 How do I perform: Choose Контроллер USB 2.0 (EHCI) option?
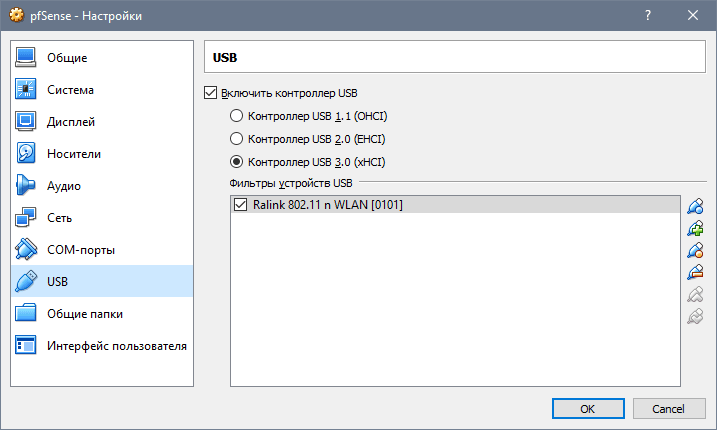tap(237, 139)
